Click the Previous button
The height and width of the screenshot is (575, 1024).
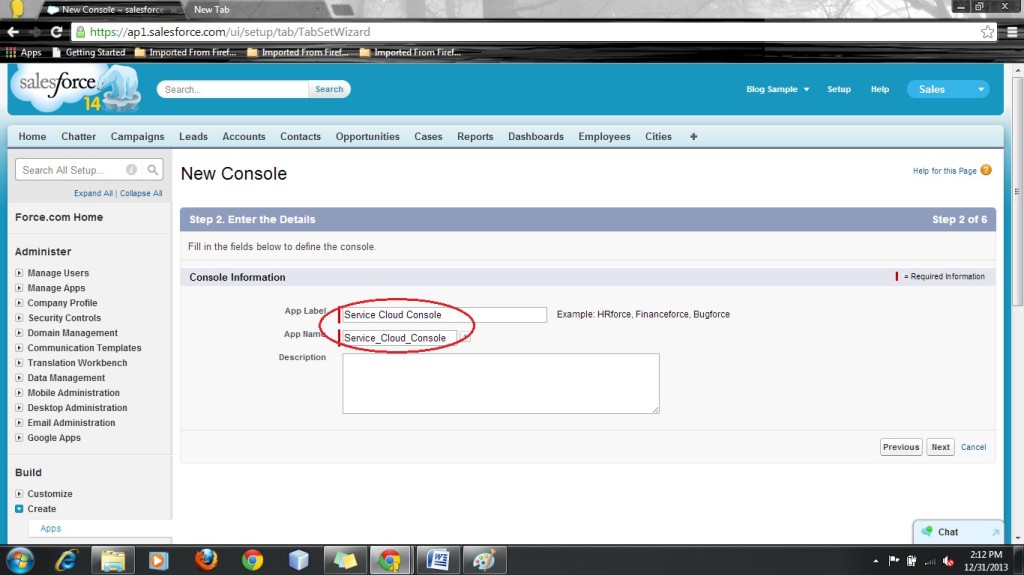(901, 447)
